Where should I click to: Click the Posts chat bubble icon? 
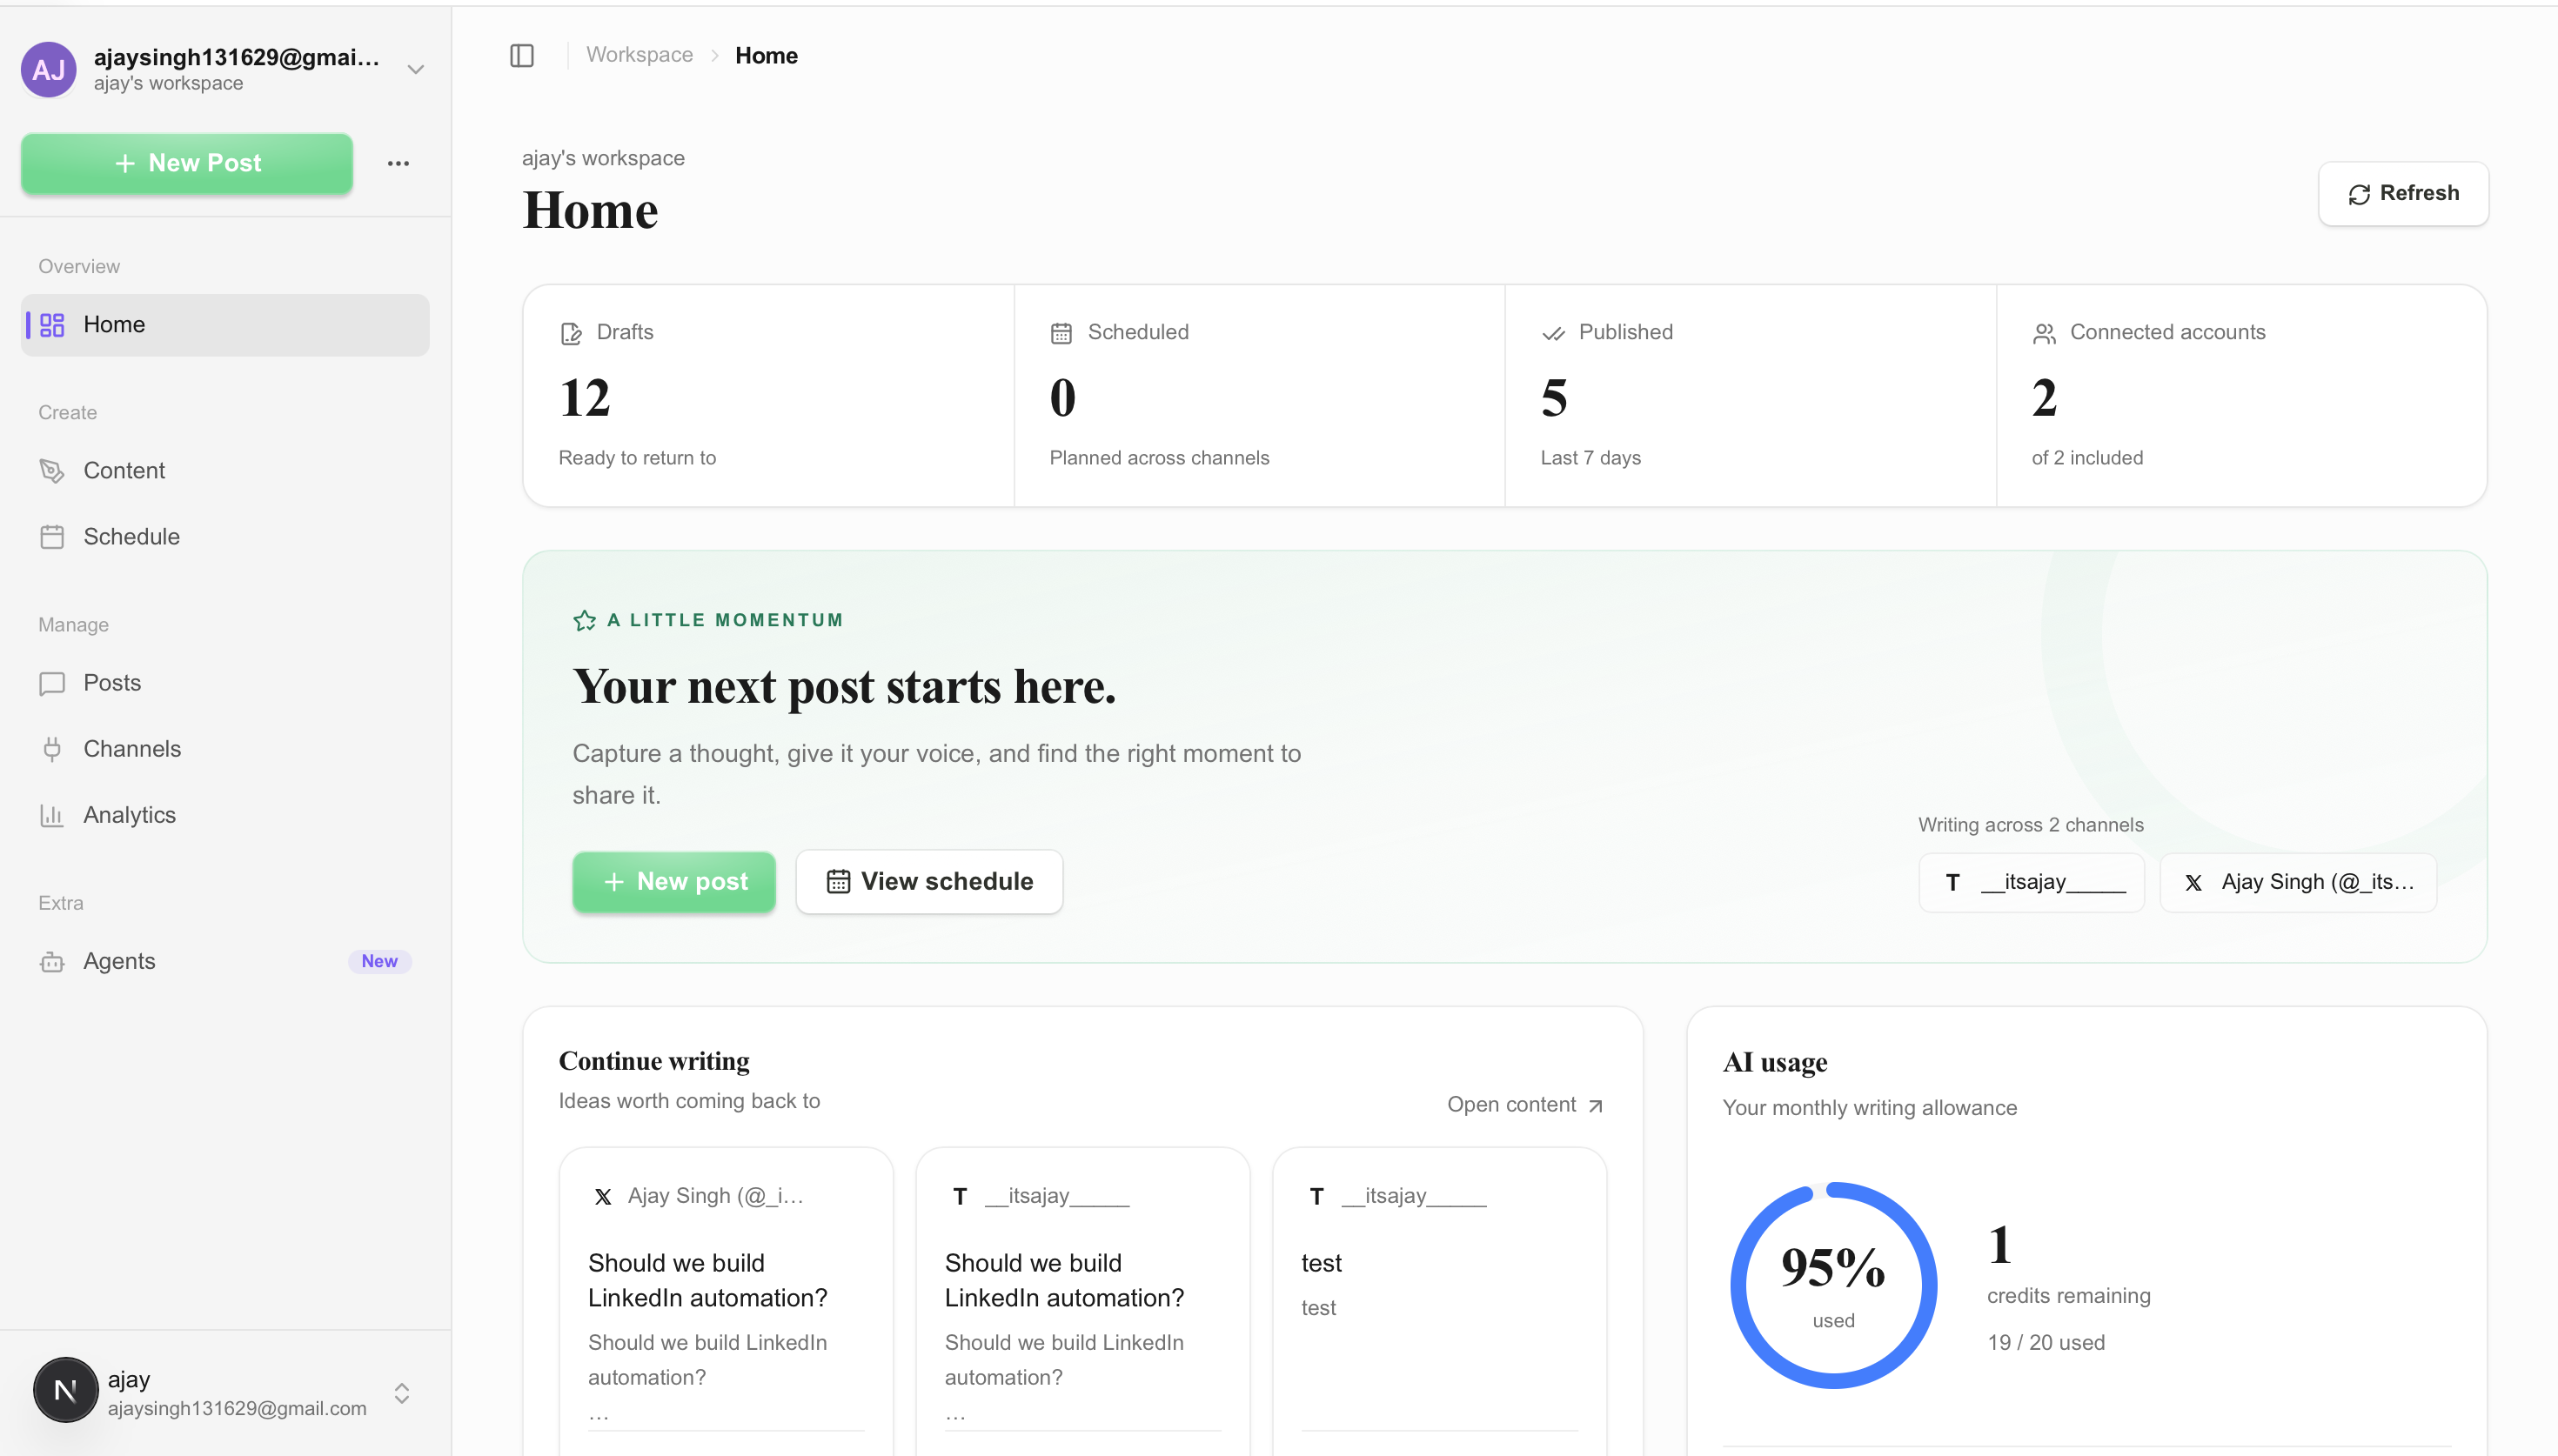click(52, 684)
